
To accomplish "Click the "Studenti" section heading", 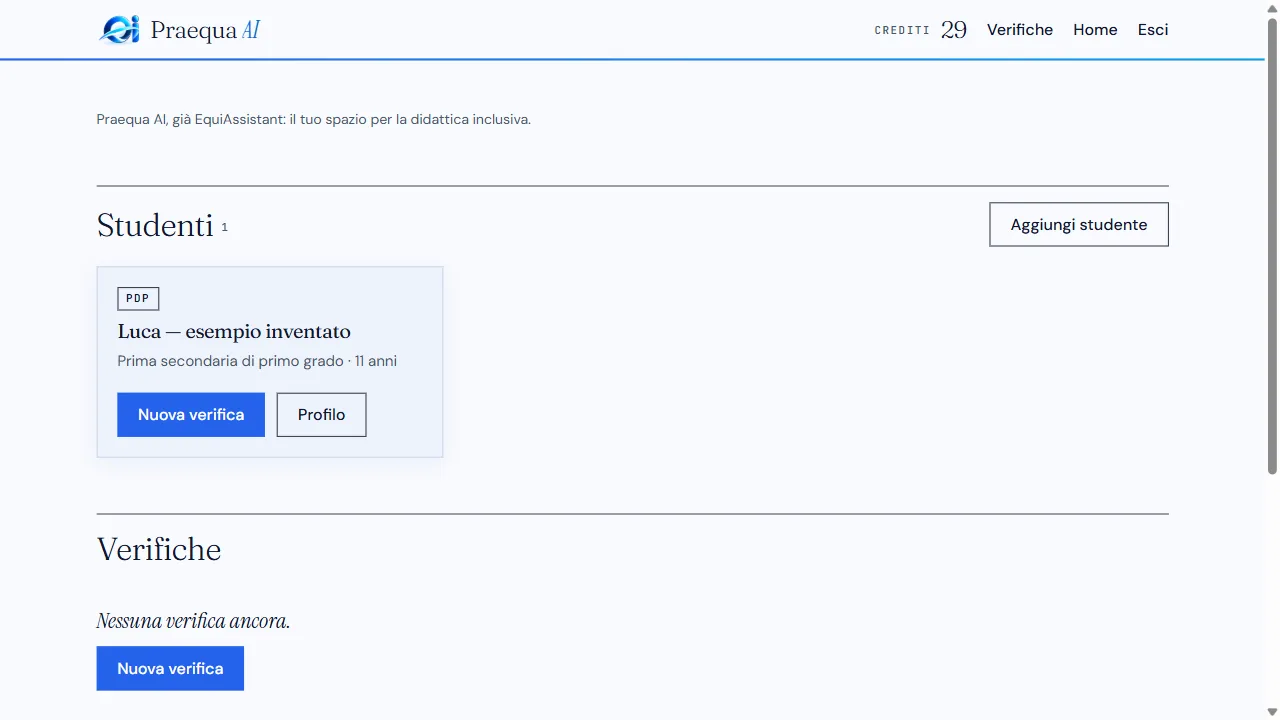I will click(155, 226).
